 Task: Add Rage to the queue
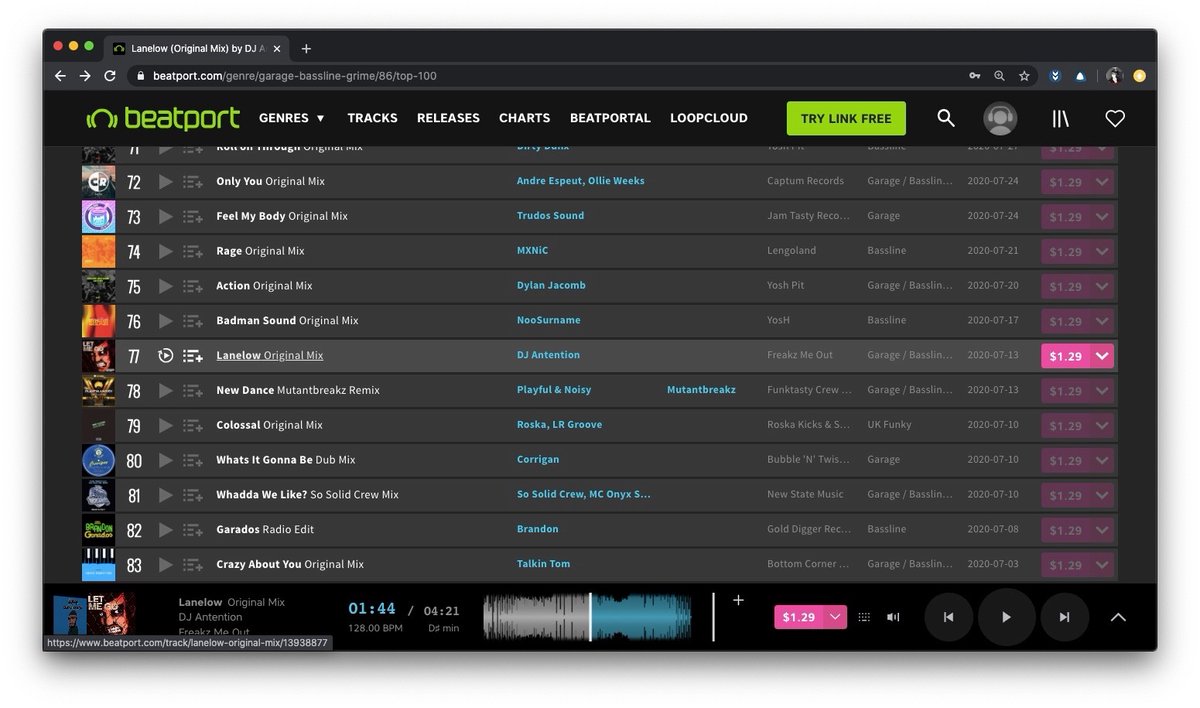click(193, 252)
